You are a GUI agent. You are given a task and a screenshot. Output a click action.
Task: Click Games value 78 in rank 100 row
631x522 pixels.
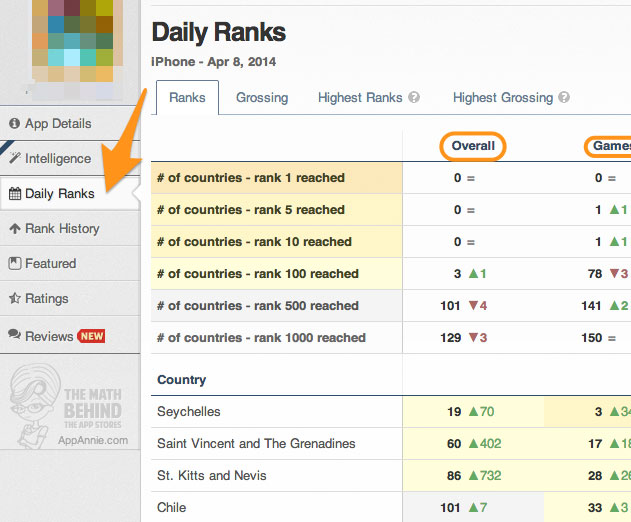click(x=595, y=274)
